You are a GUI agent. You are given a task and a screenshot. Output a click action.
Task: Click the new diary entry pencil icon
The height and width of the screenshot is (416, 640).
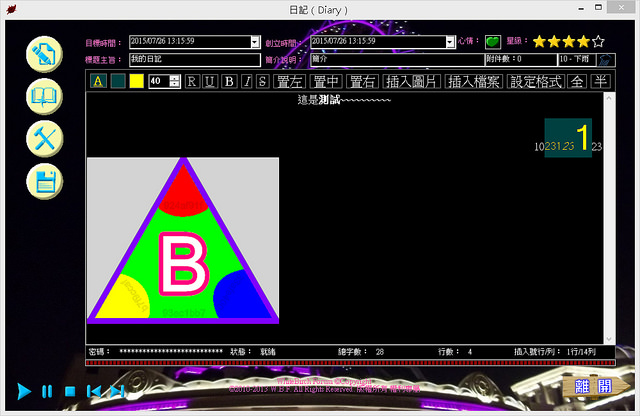44,54
